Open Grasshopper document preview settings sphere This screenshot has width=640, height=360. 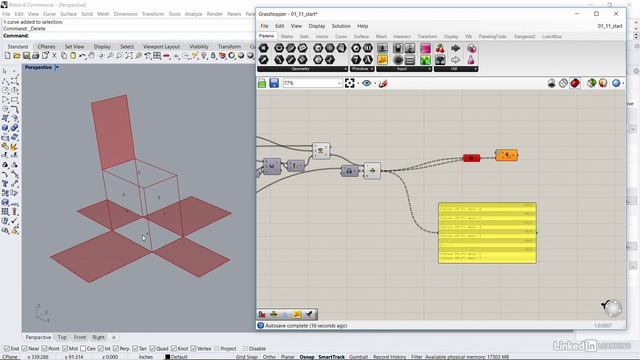click(616, 83)
